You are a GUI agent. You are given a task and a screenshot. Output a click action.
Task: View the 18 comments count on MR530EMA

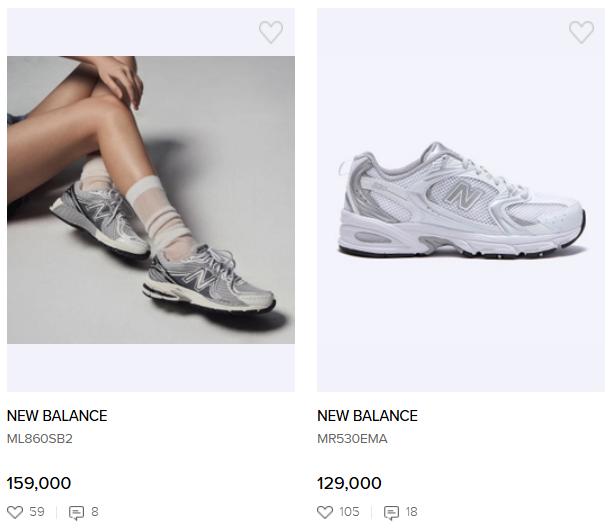(411, 512)
